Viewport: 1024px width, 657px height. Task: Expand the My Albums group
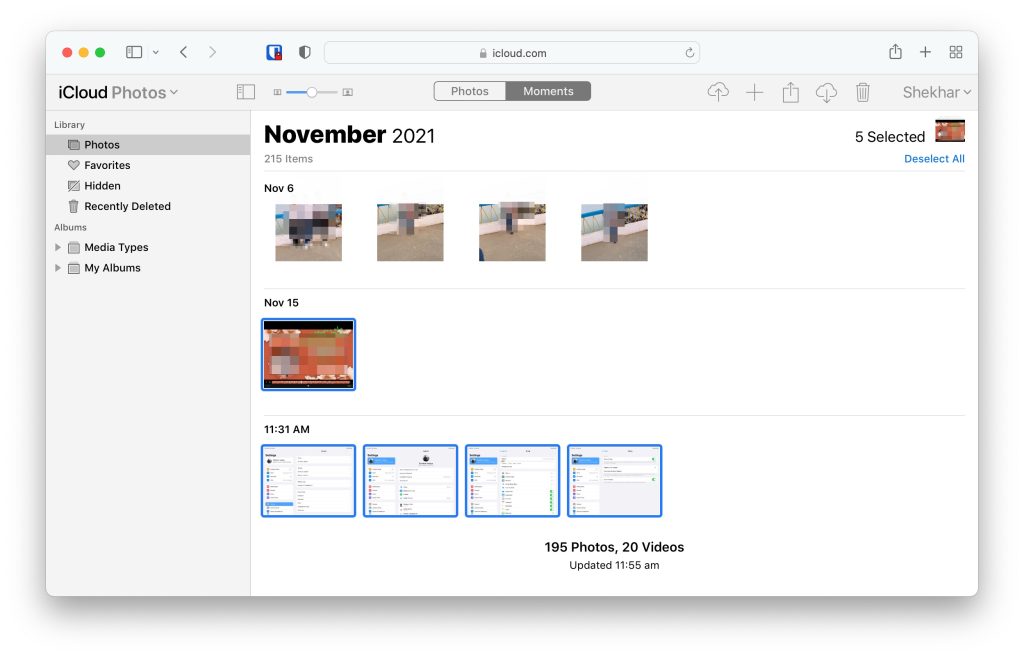tap(57, 268)
